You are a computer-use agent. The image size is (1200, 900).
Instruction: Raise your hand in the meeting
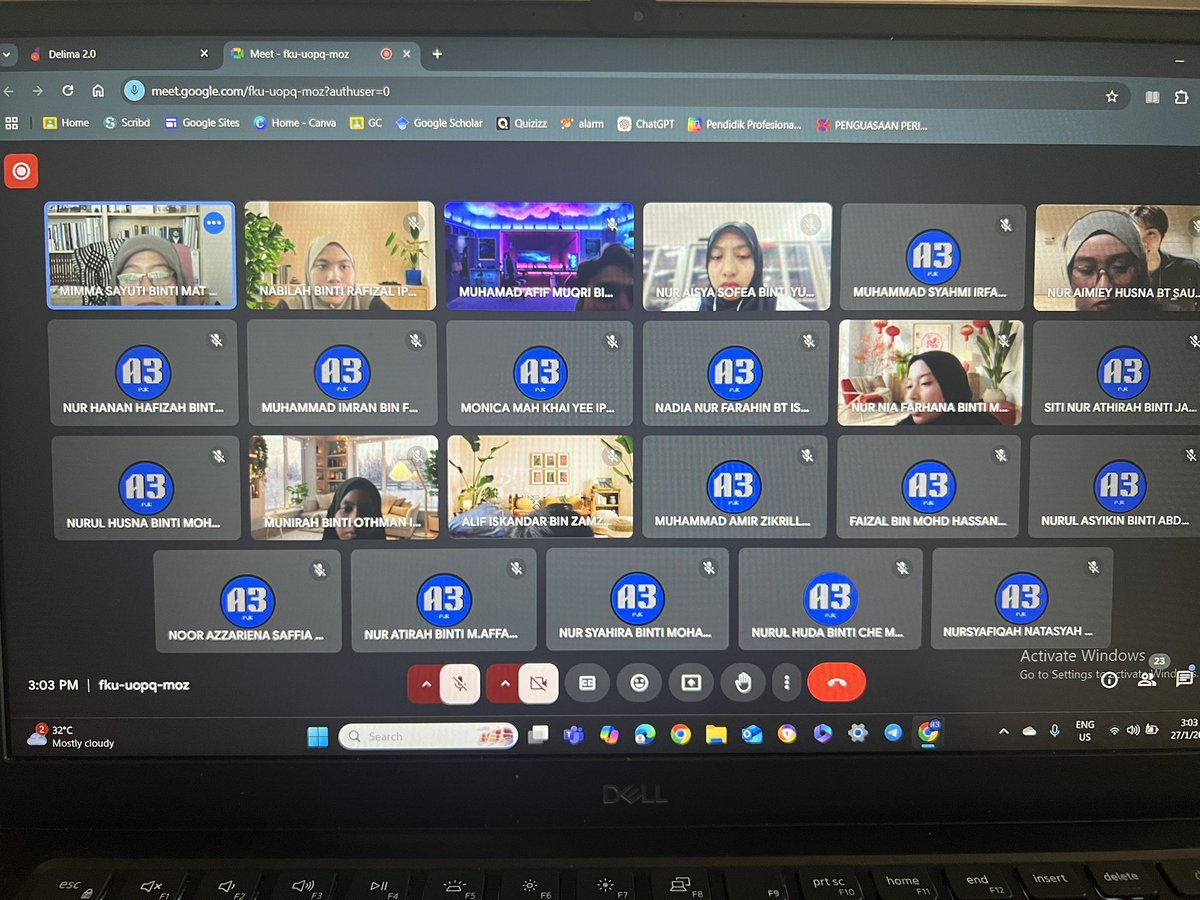tap(742, 683)
